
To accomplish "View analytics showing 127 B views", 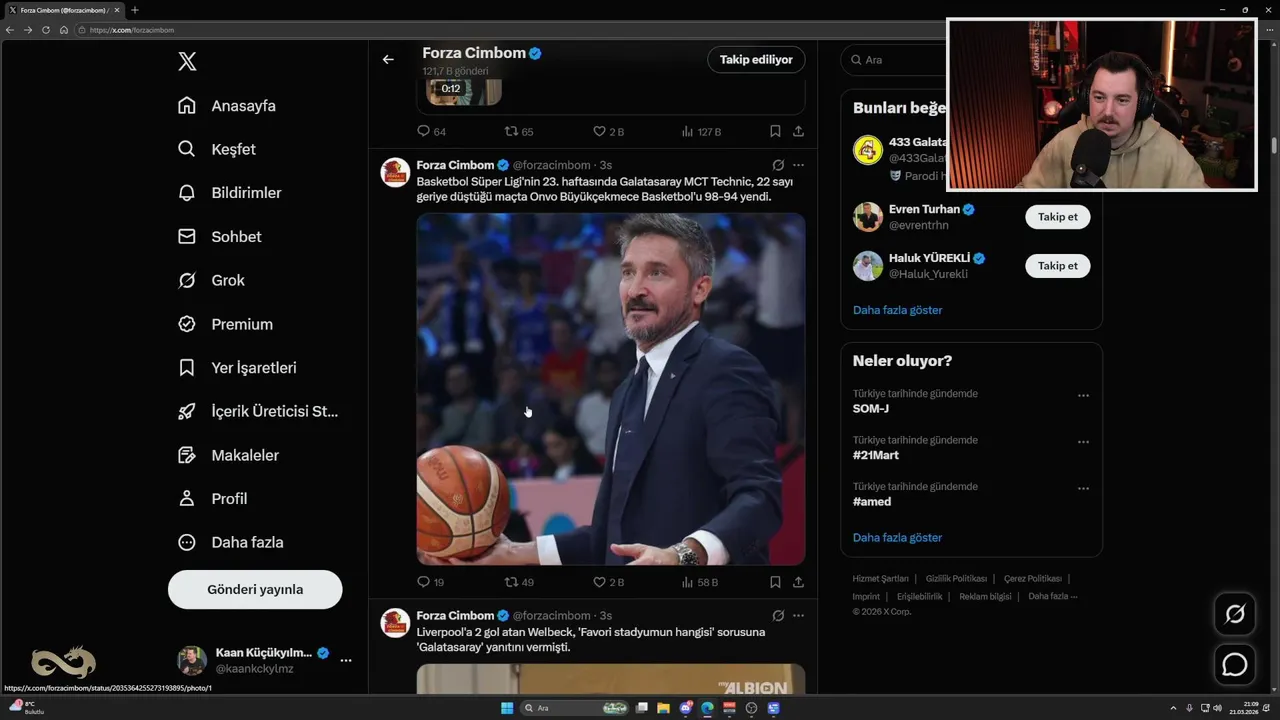I will (x=701, y=131).
